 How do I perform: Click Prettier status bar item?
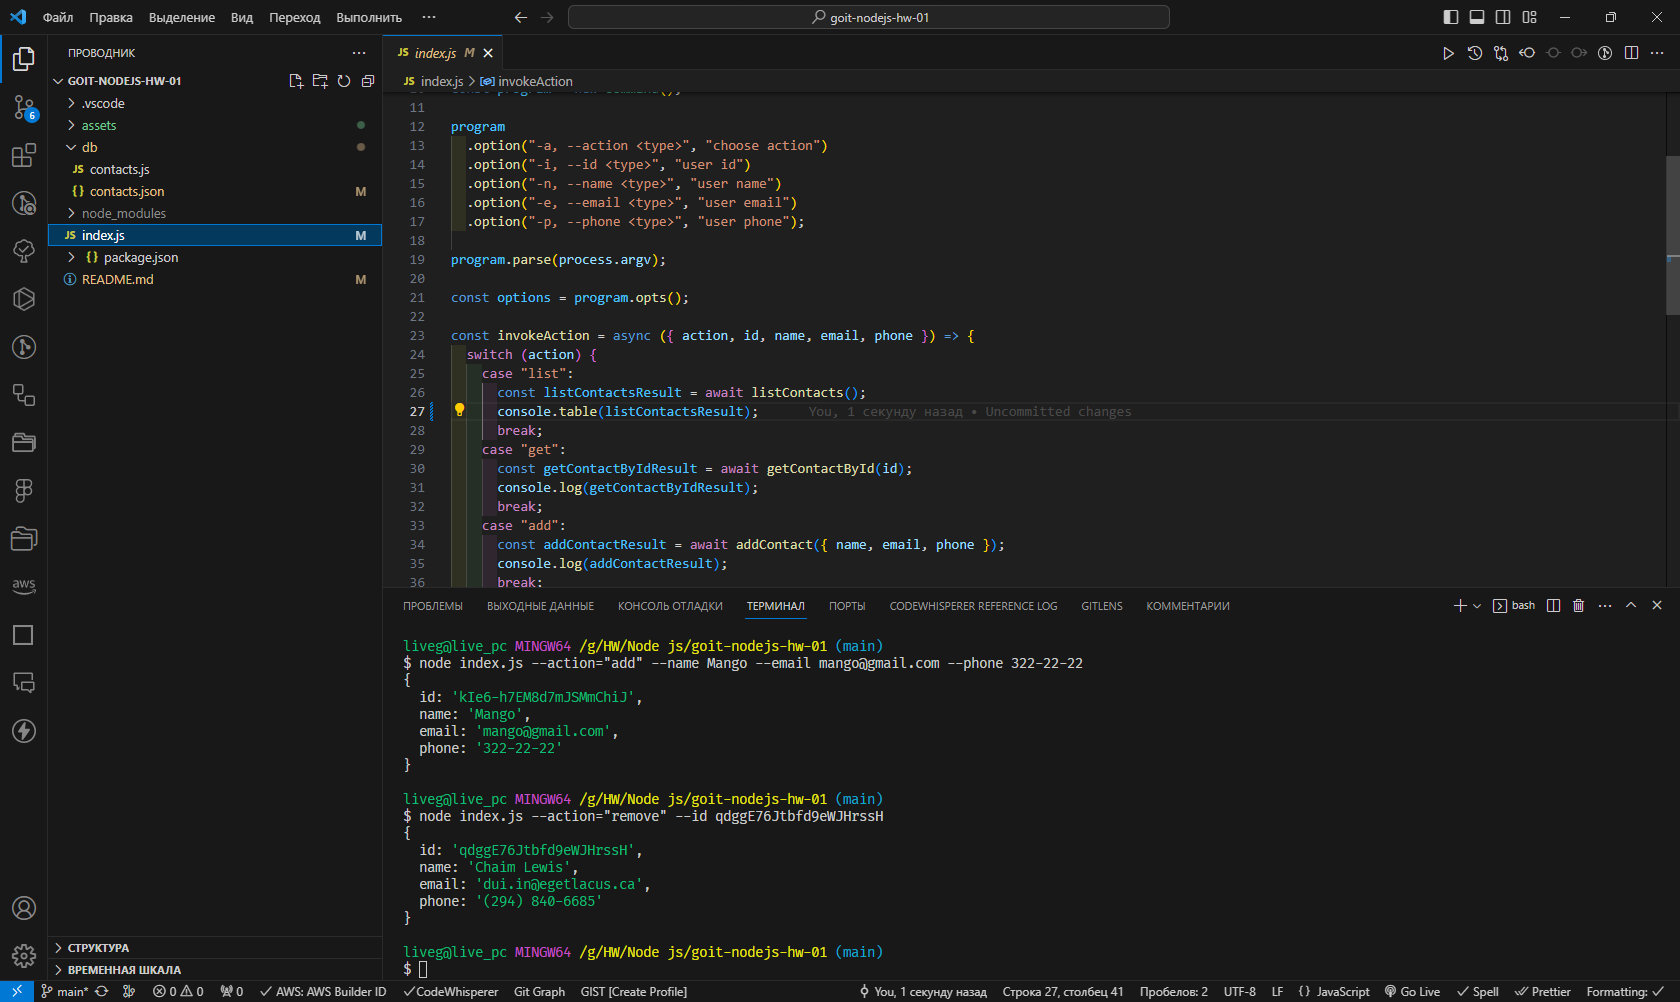(x=1543, y=991)
